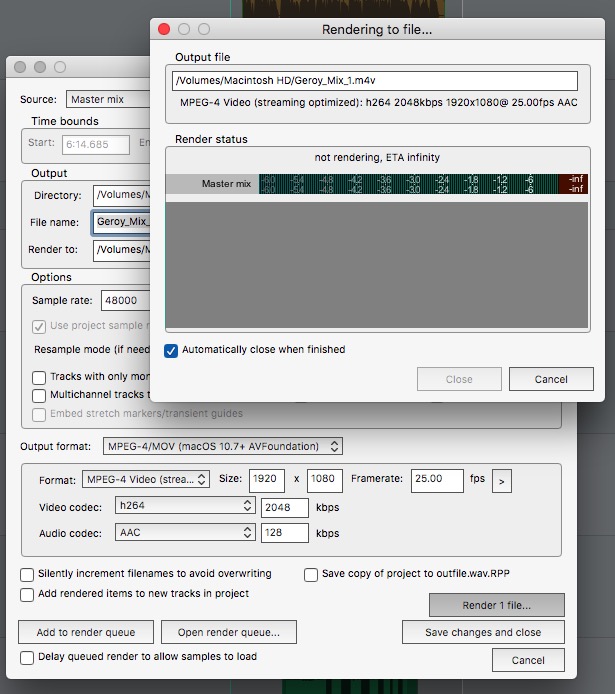The height and width of the screenshot is (694, 615).
Task: Click the Render to path field
Action: [122, 250]
